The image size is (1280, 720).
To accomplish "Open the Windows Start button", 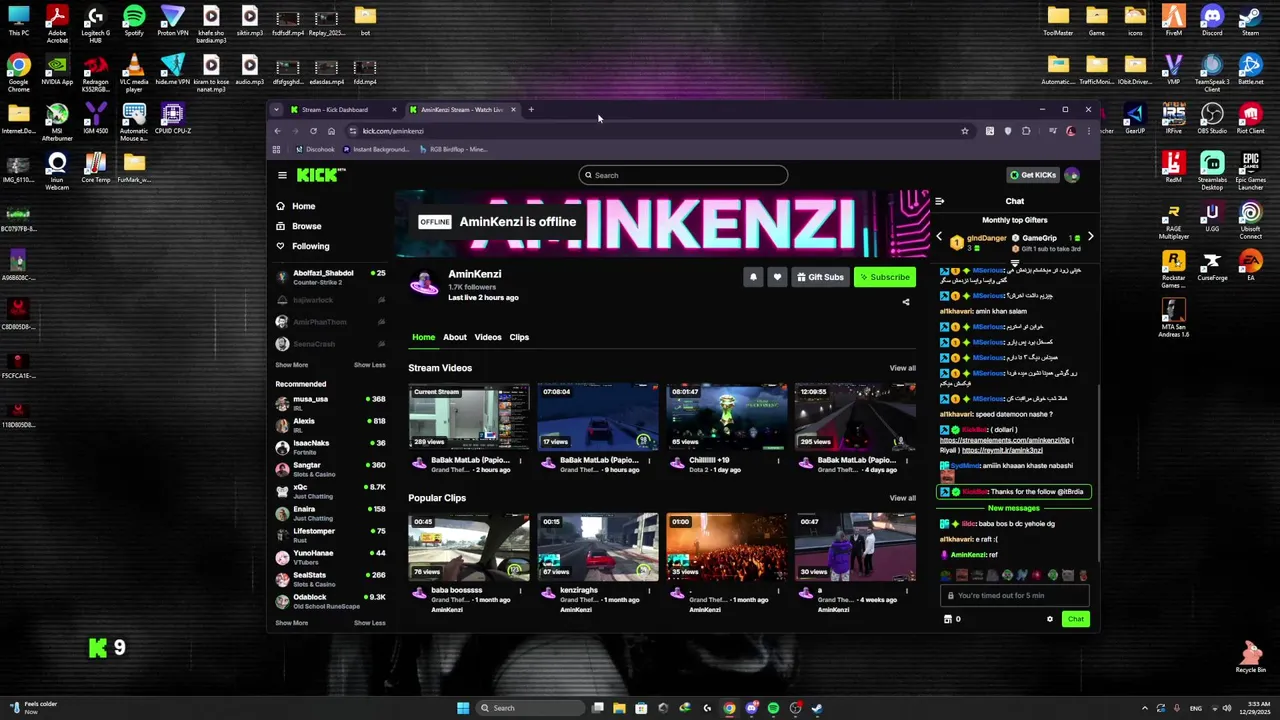I will point(463,708).
